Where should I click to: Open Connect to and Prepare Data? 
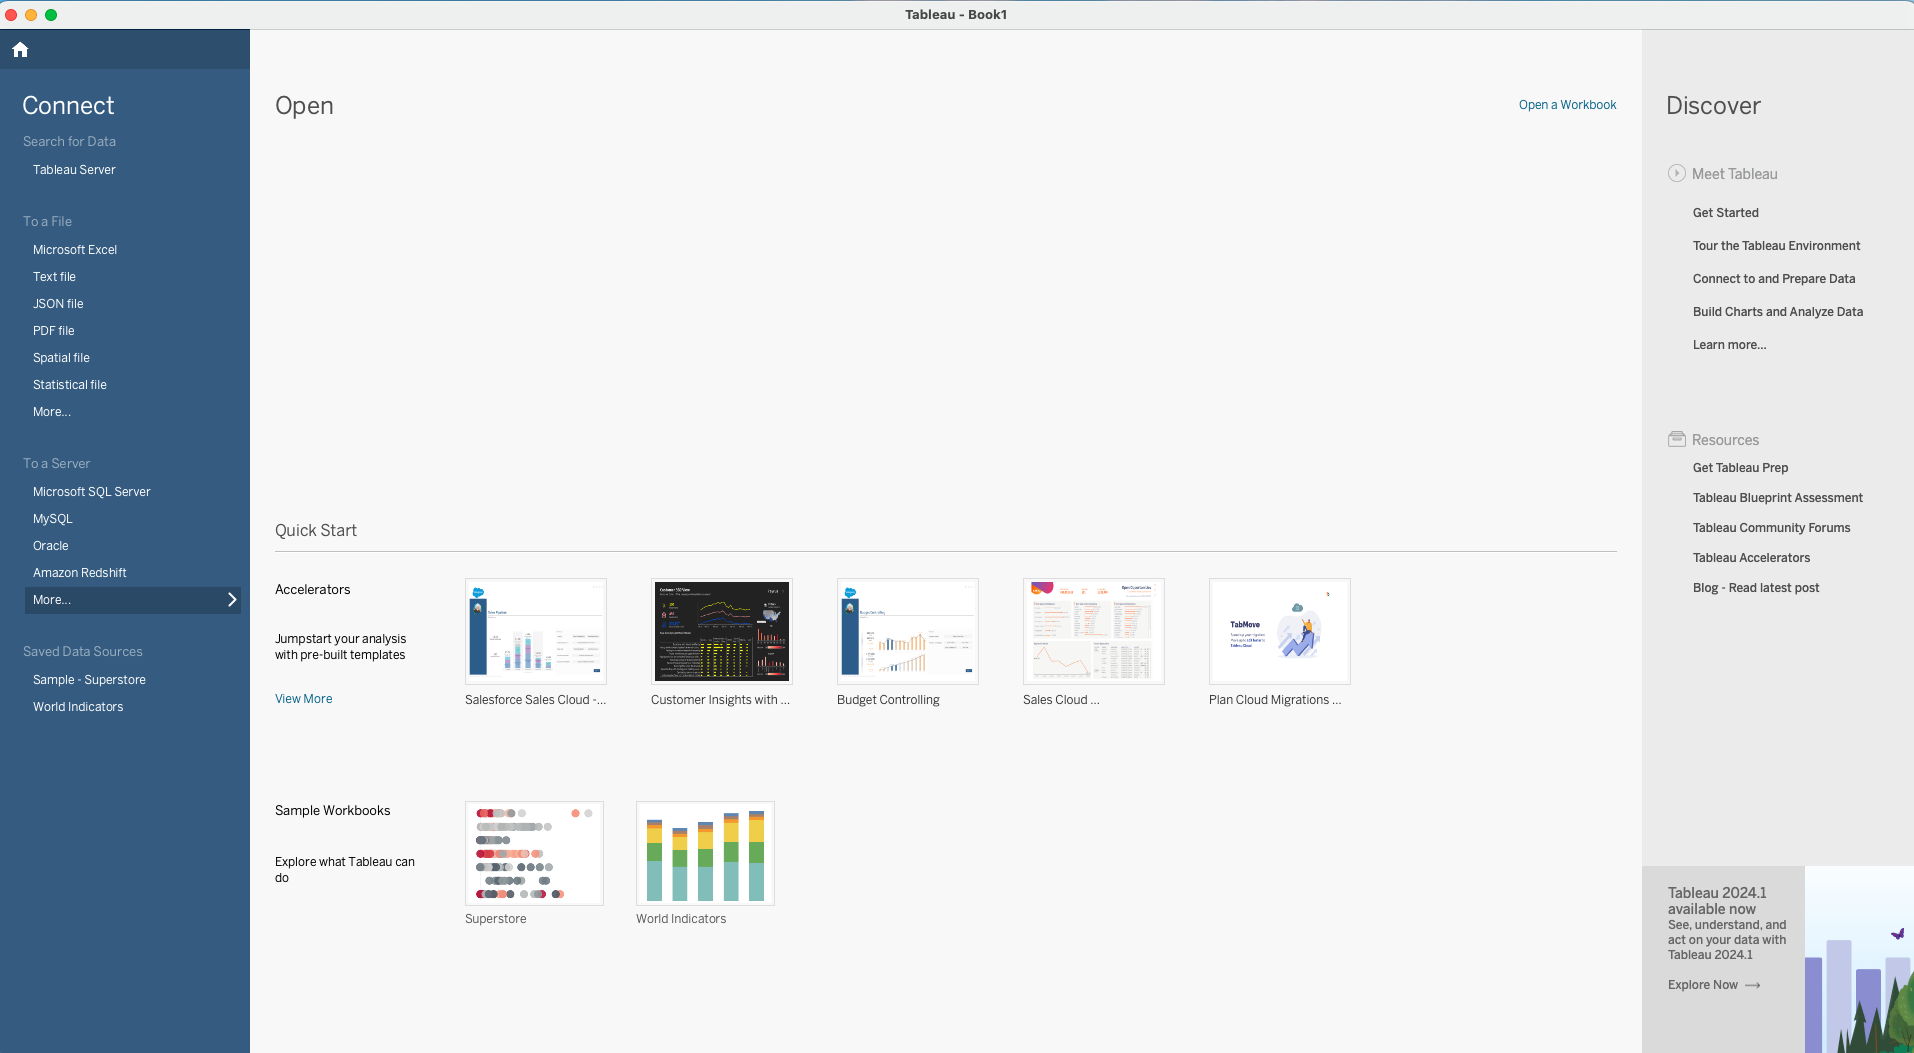click(x=1774, y=279)
